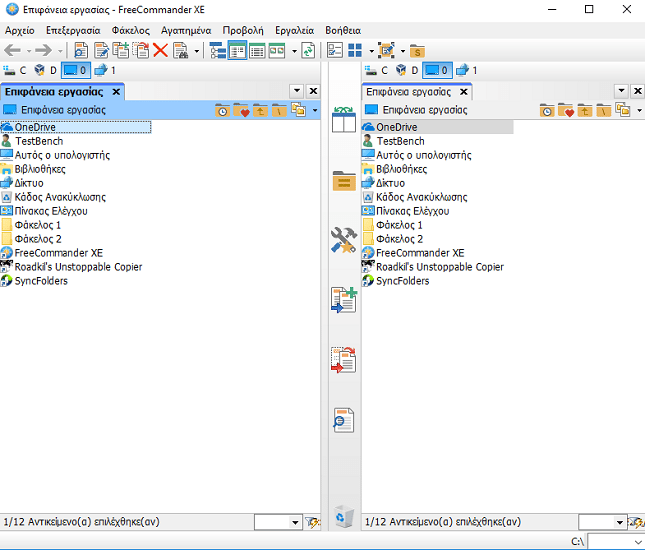Swap panels with the top splitter icon
This screenshot has height=550, width=645.
pyautogui.click(x=344, y=120)
